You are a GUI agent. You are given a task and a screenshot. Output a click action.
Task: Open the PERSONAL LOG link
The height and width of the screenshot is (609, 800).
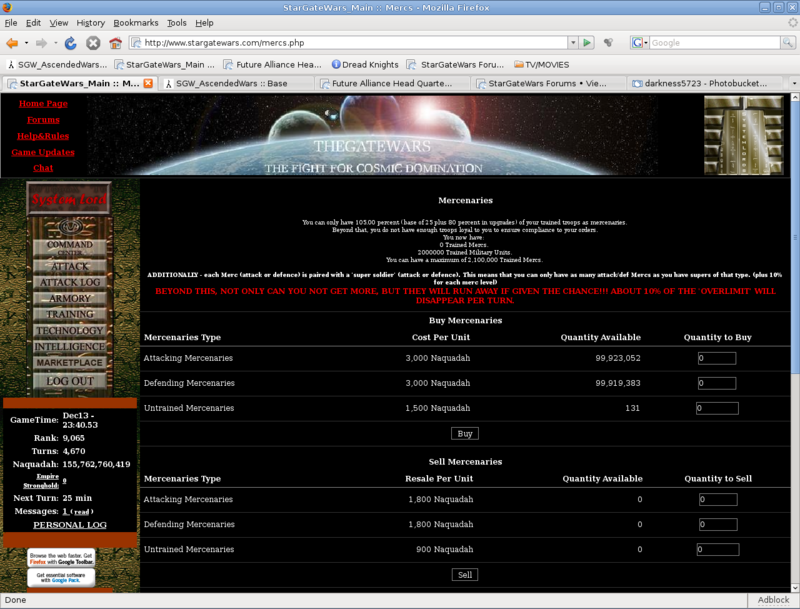(69, 524)
